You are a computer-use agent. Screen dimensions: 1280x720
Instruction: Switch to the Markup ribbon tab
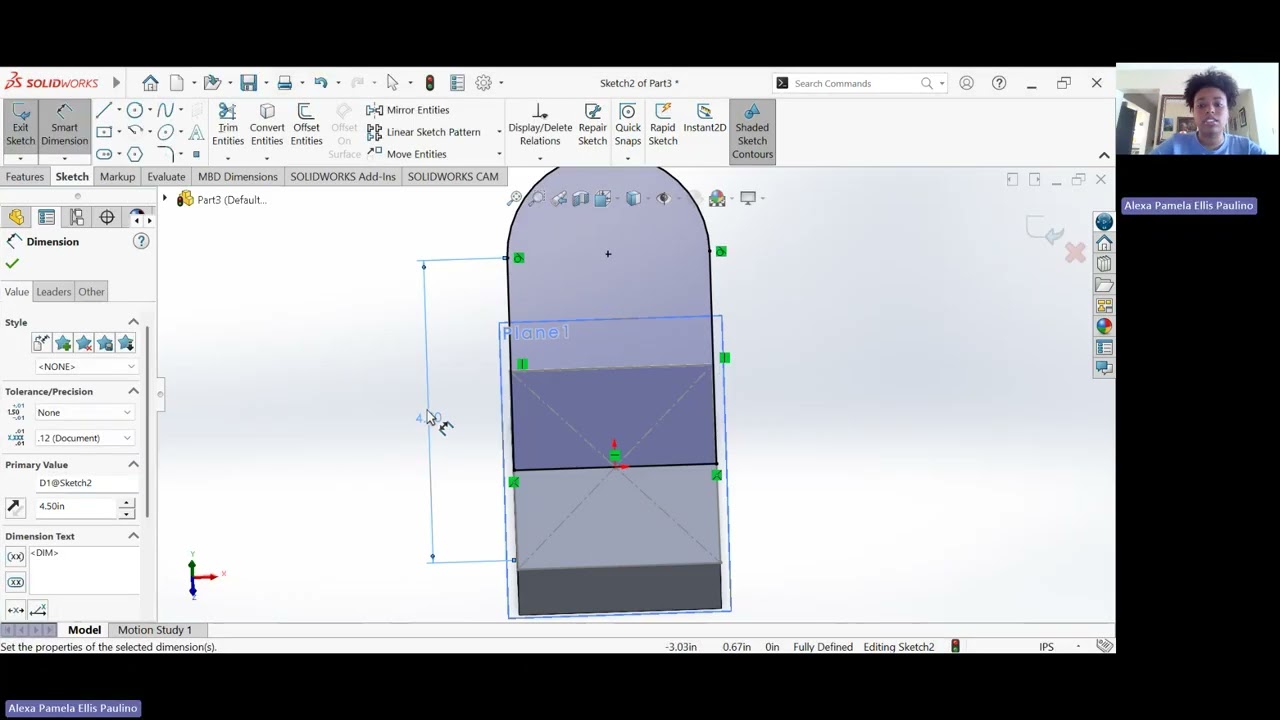pos(117,177)
